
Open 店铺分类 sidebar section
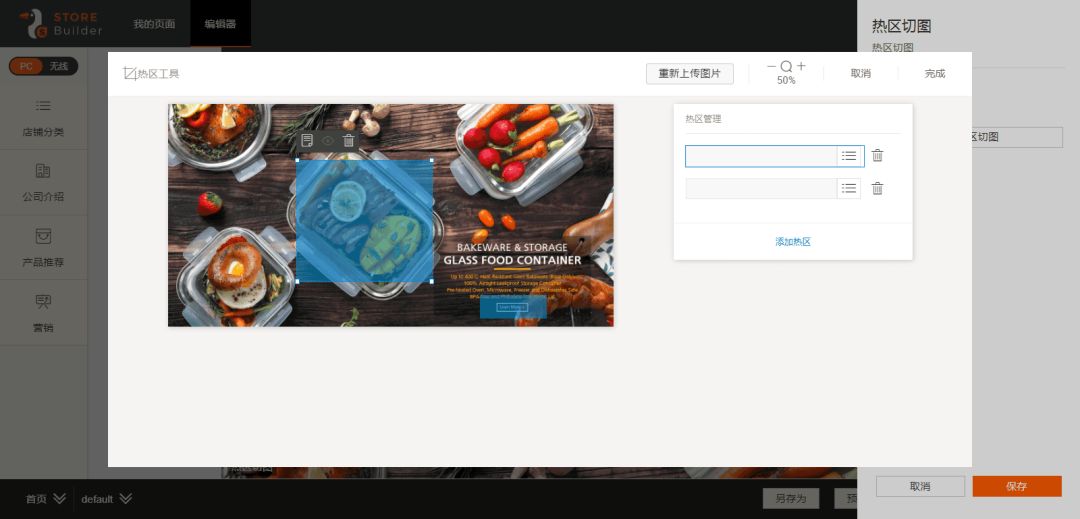[43, 118]
